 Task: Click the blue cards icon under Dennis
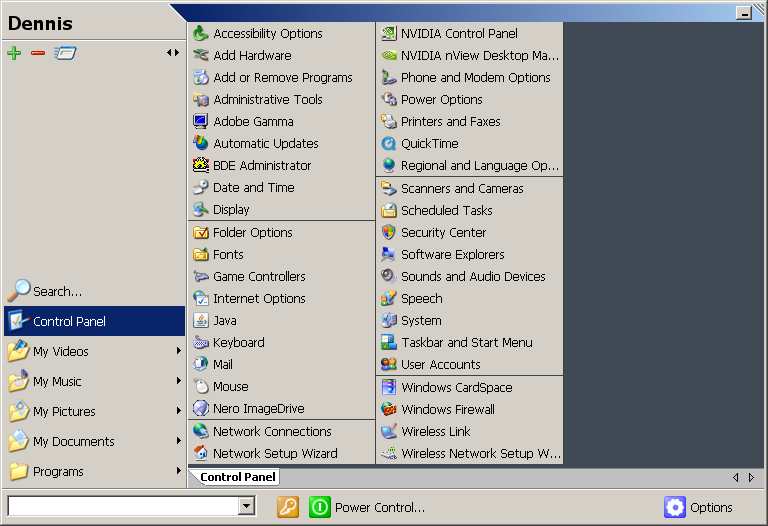pos(65,53)
